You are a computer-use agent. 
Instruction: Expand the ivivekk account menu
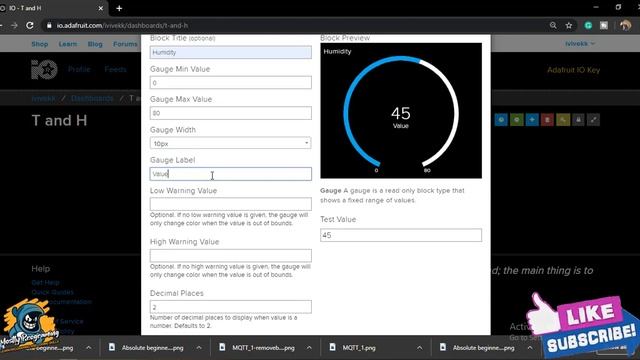(x=580, y=43)
